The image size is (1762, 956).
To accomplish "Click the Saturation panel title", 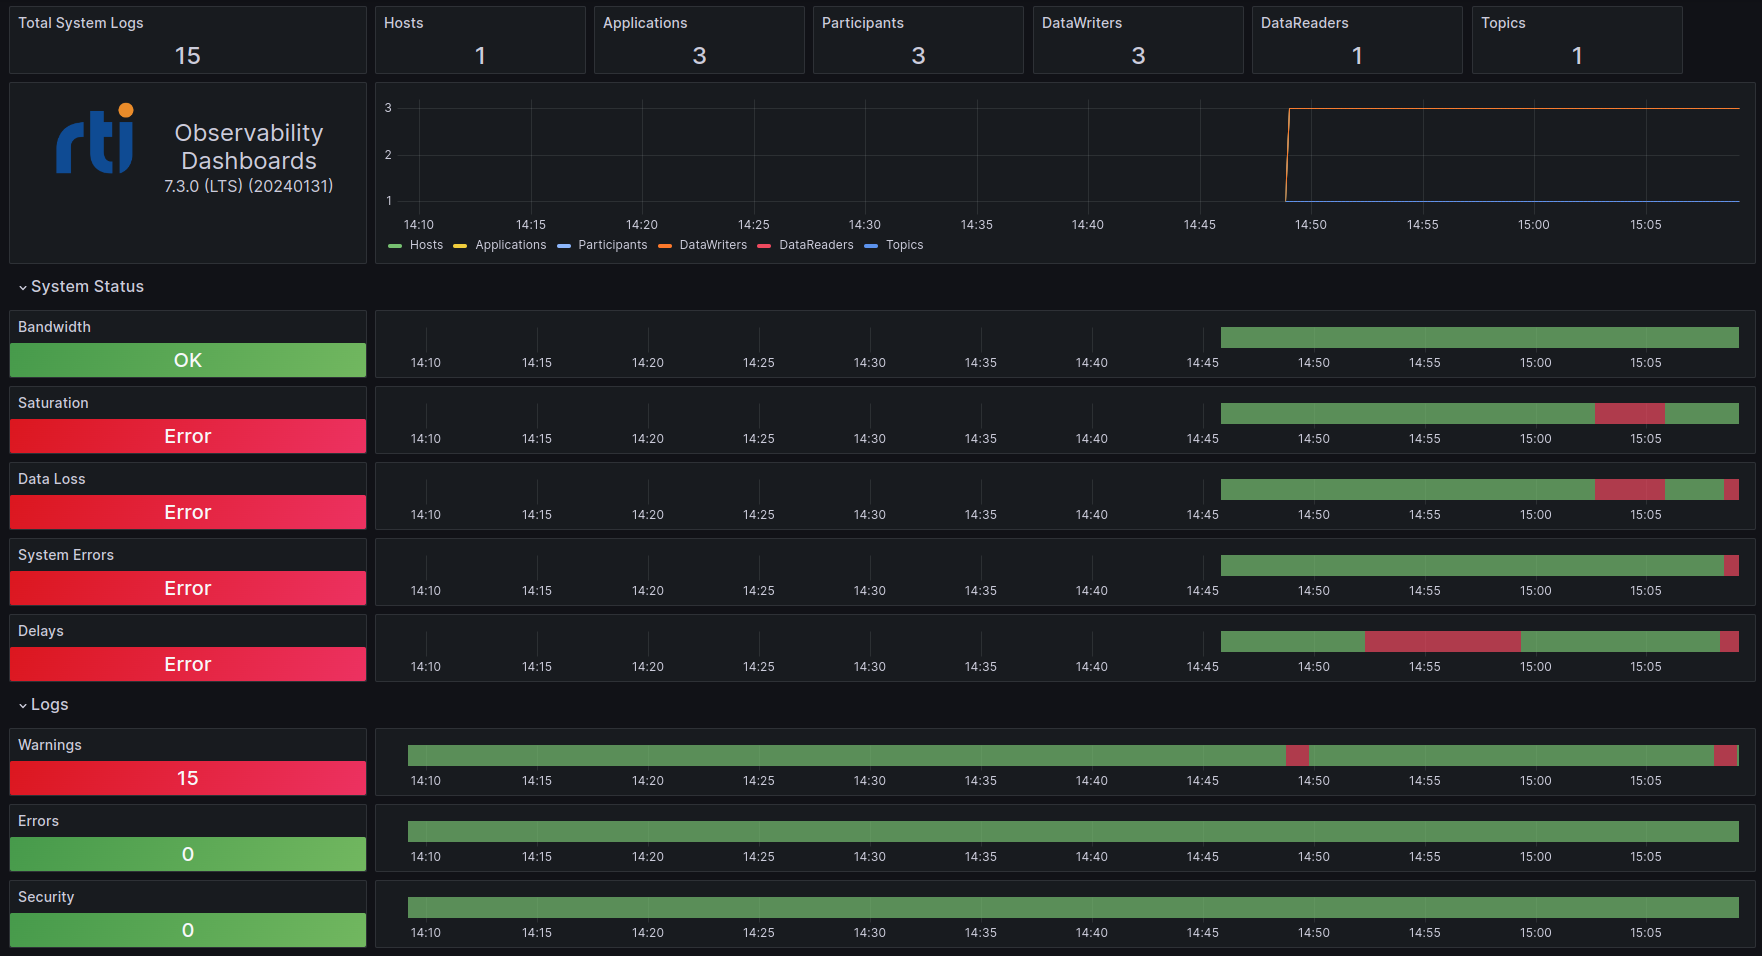I will click(53, 402).
